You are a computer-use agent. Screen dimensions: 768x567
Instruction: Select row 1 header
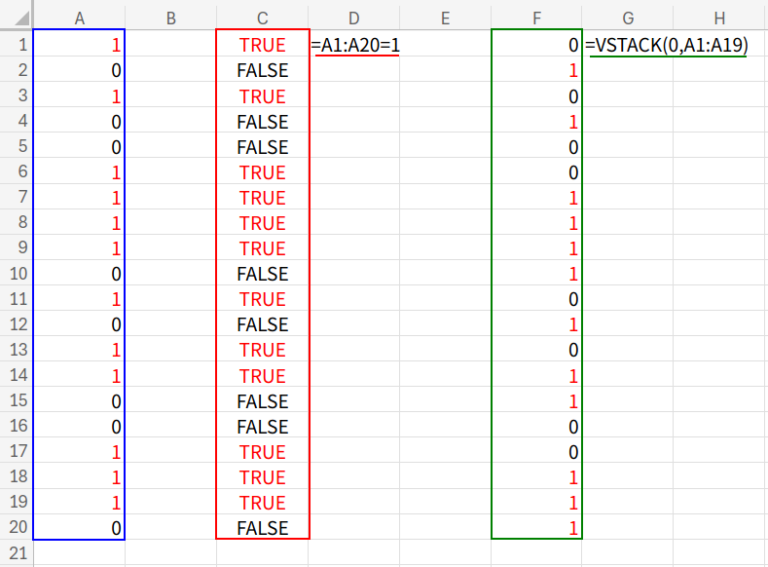16,45
